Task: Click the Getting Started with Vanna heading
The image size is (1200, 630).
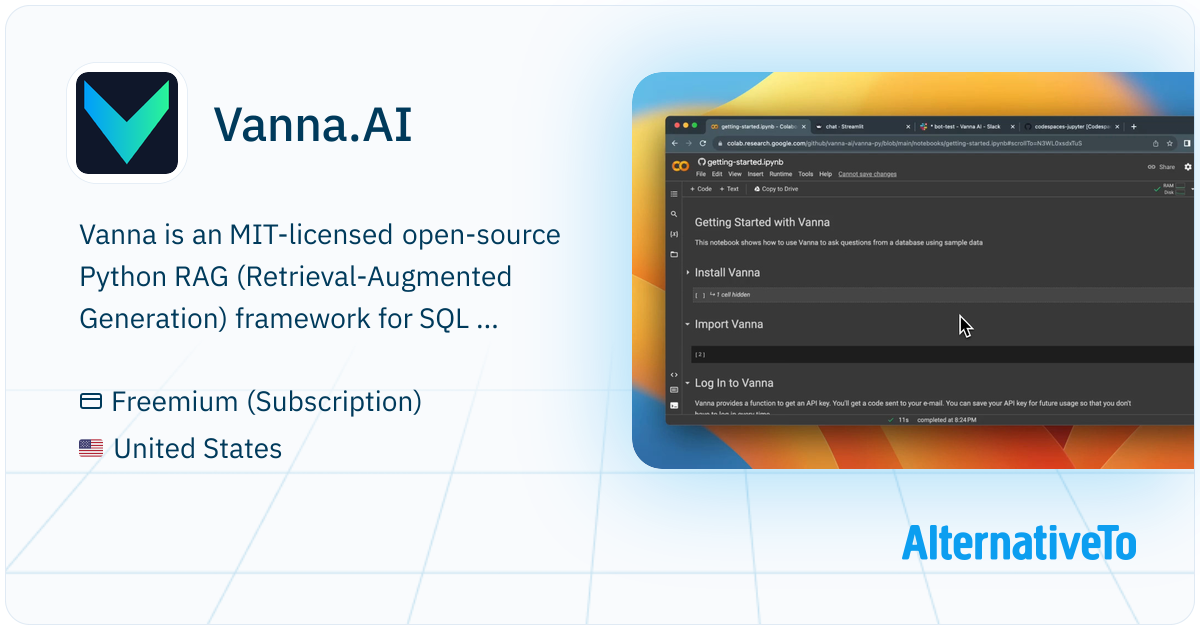Action: click(x=762, y=222)
